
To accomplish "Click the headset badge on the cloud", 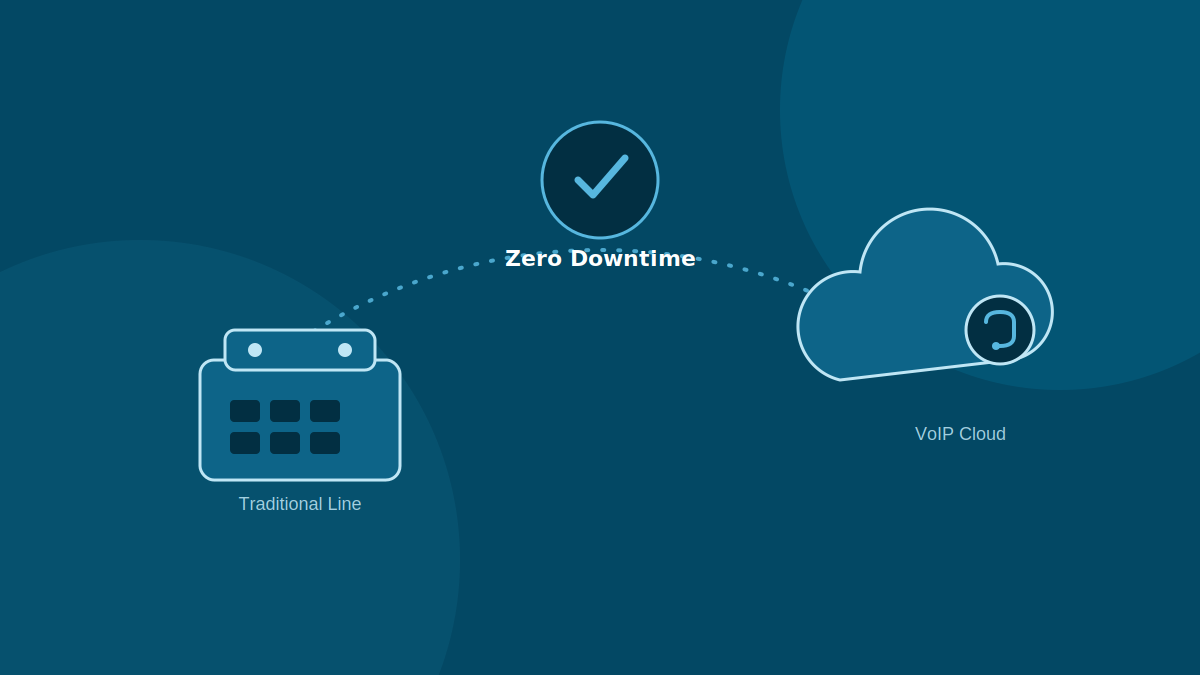I will click(1000, 330).
